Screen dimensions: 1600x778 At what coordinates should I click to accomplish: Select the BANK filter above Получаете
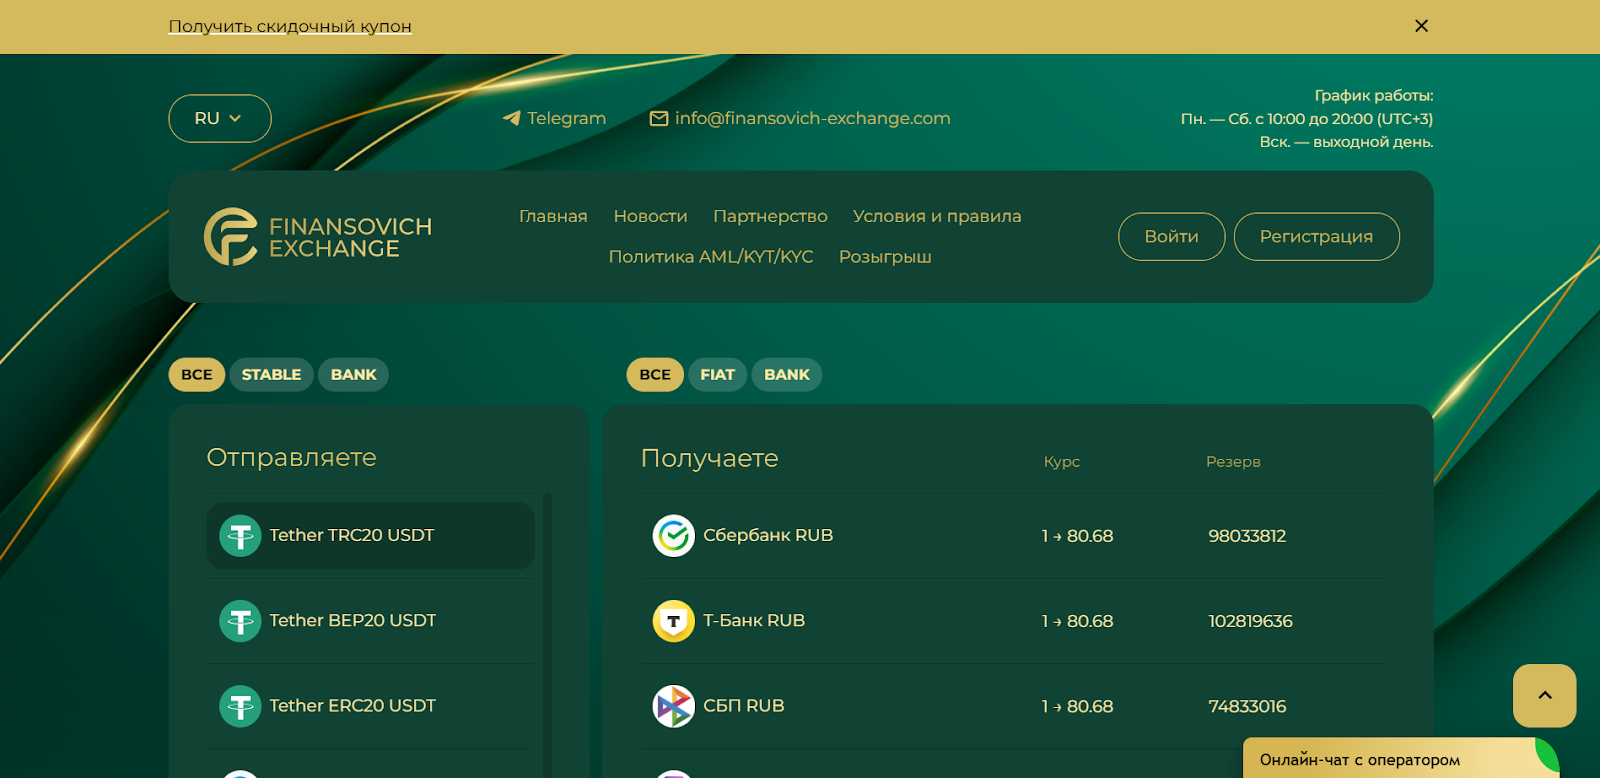(787, 375)
